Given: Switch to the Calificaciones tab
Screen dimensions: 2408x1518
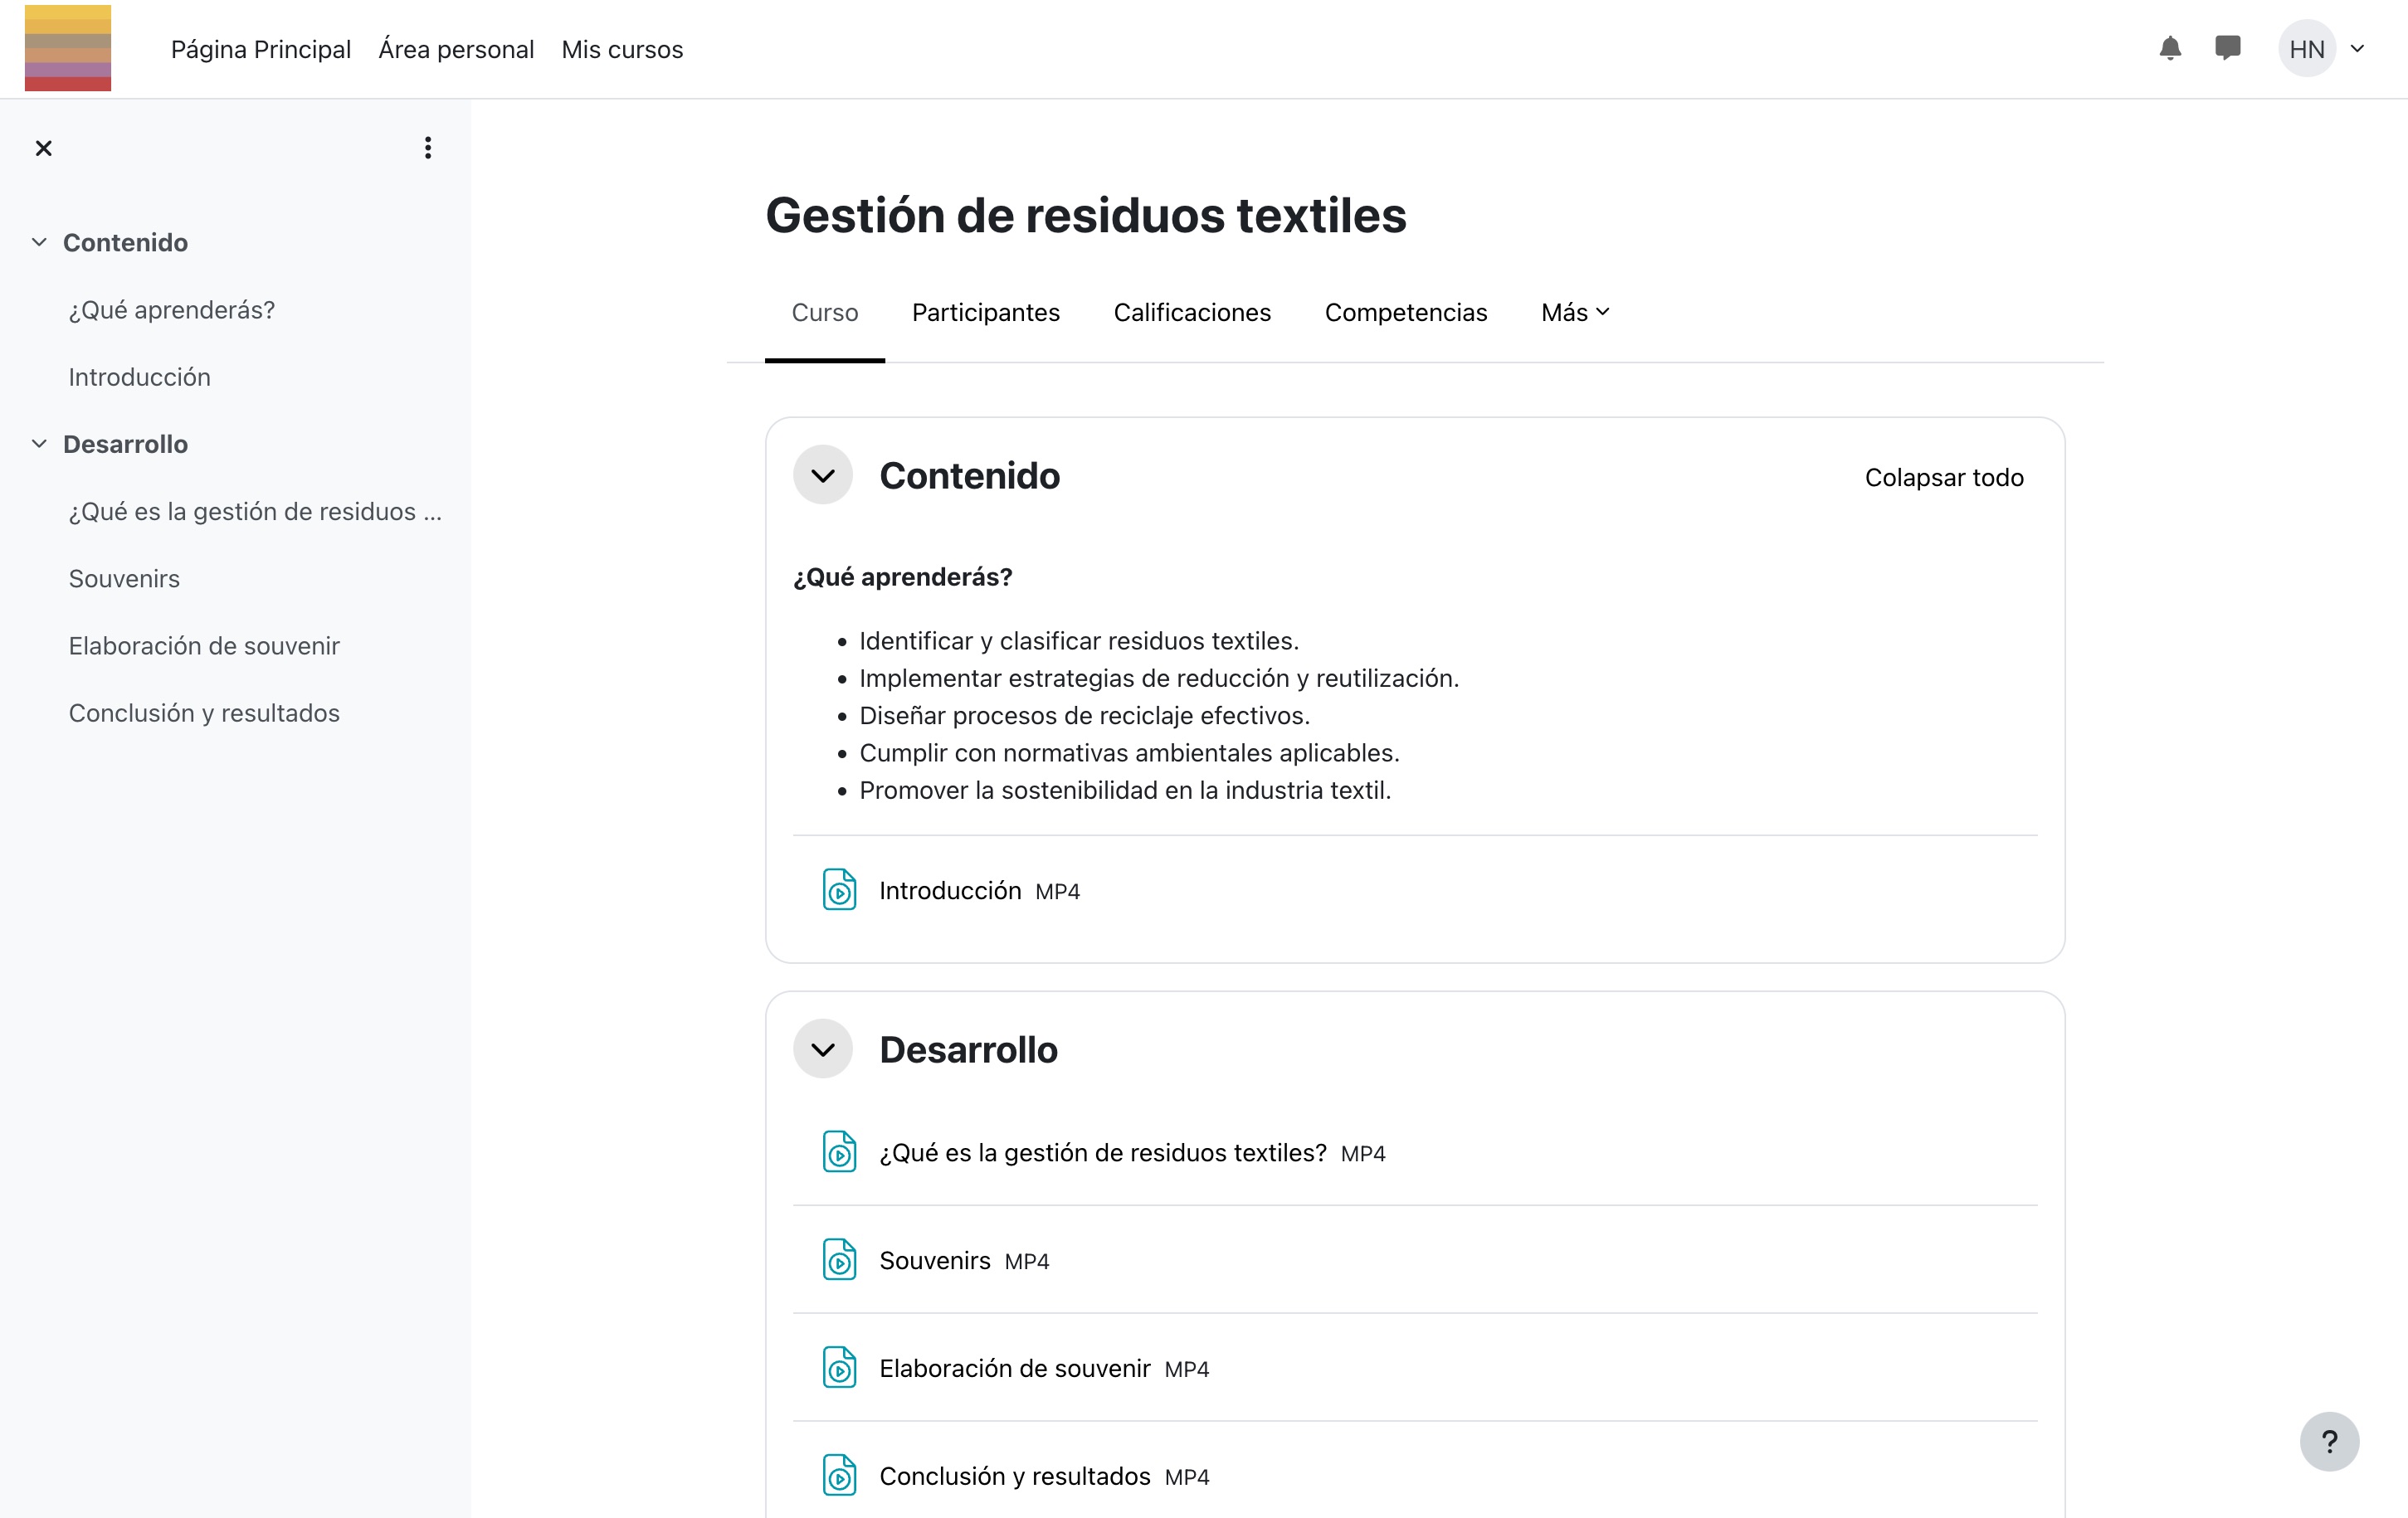Looking at the screenshot, I should click(1192, 312).
